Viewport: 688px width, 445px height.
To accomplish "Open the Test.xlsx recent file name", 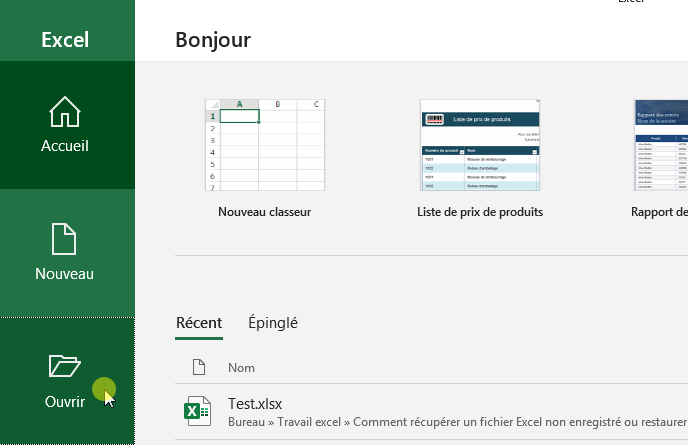I will point(255,404).
